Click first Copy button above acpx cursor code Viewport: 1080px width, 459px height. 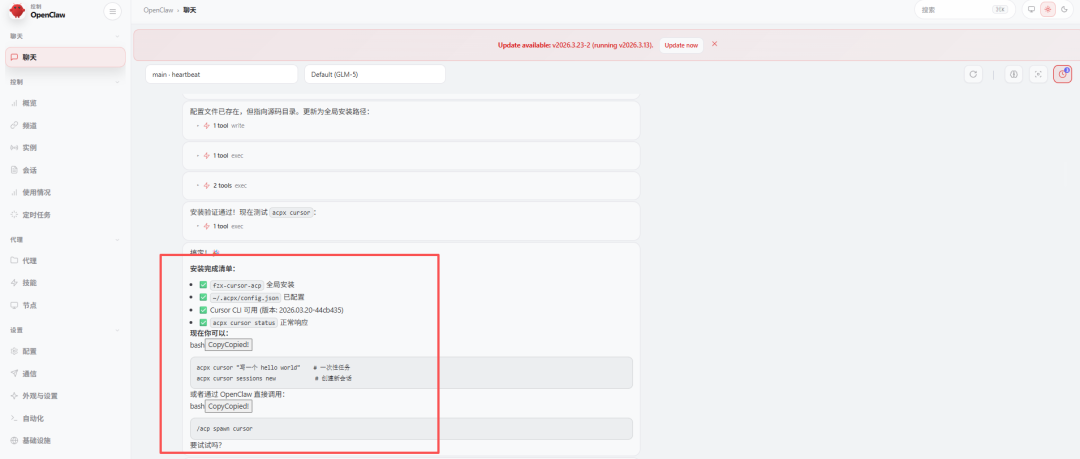tap(229, 345)
